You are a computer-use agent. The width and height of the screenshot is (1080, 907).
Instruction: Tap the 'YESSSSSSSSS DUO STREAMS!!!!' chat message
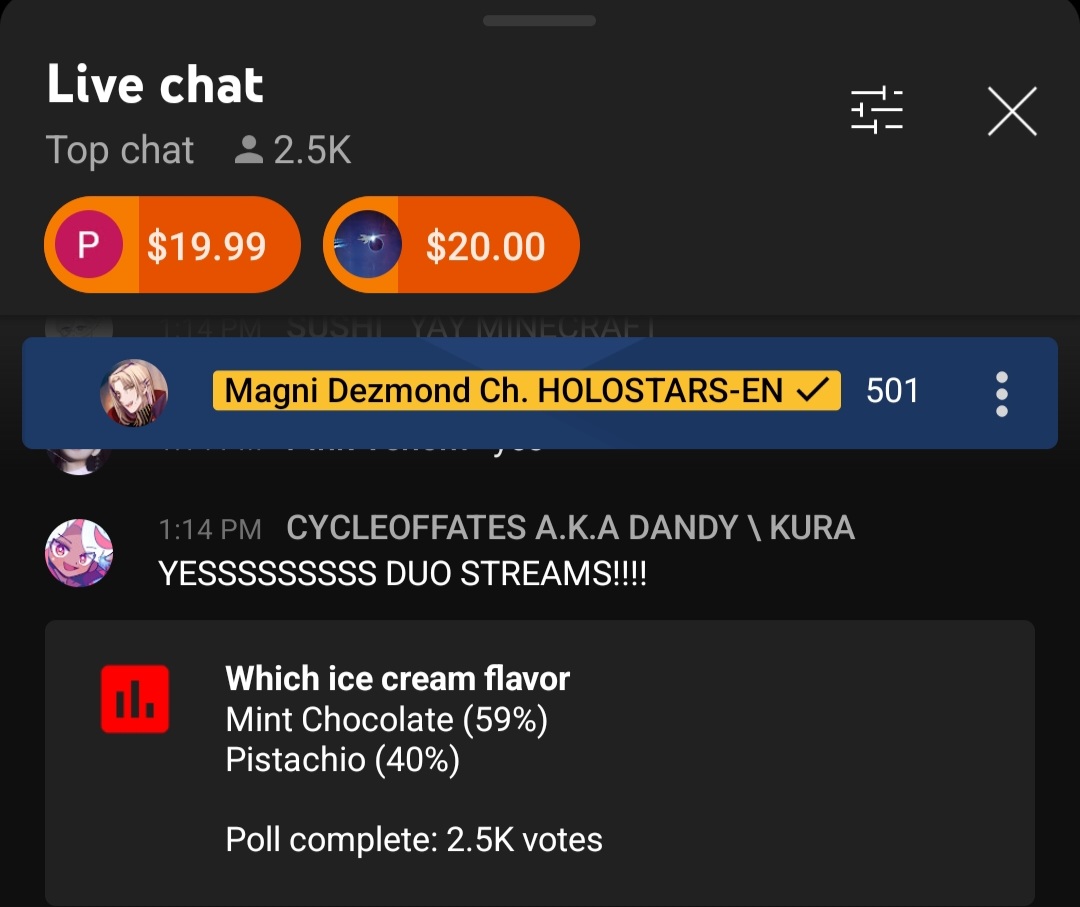point(402,574)
